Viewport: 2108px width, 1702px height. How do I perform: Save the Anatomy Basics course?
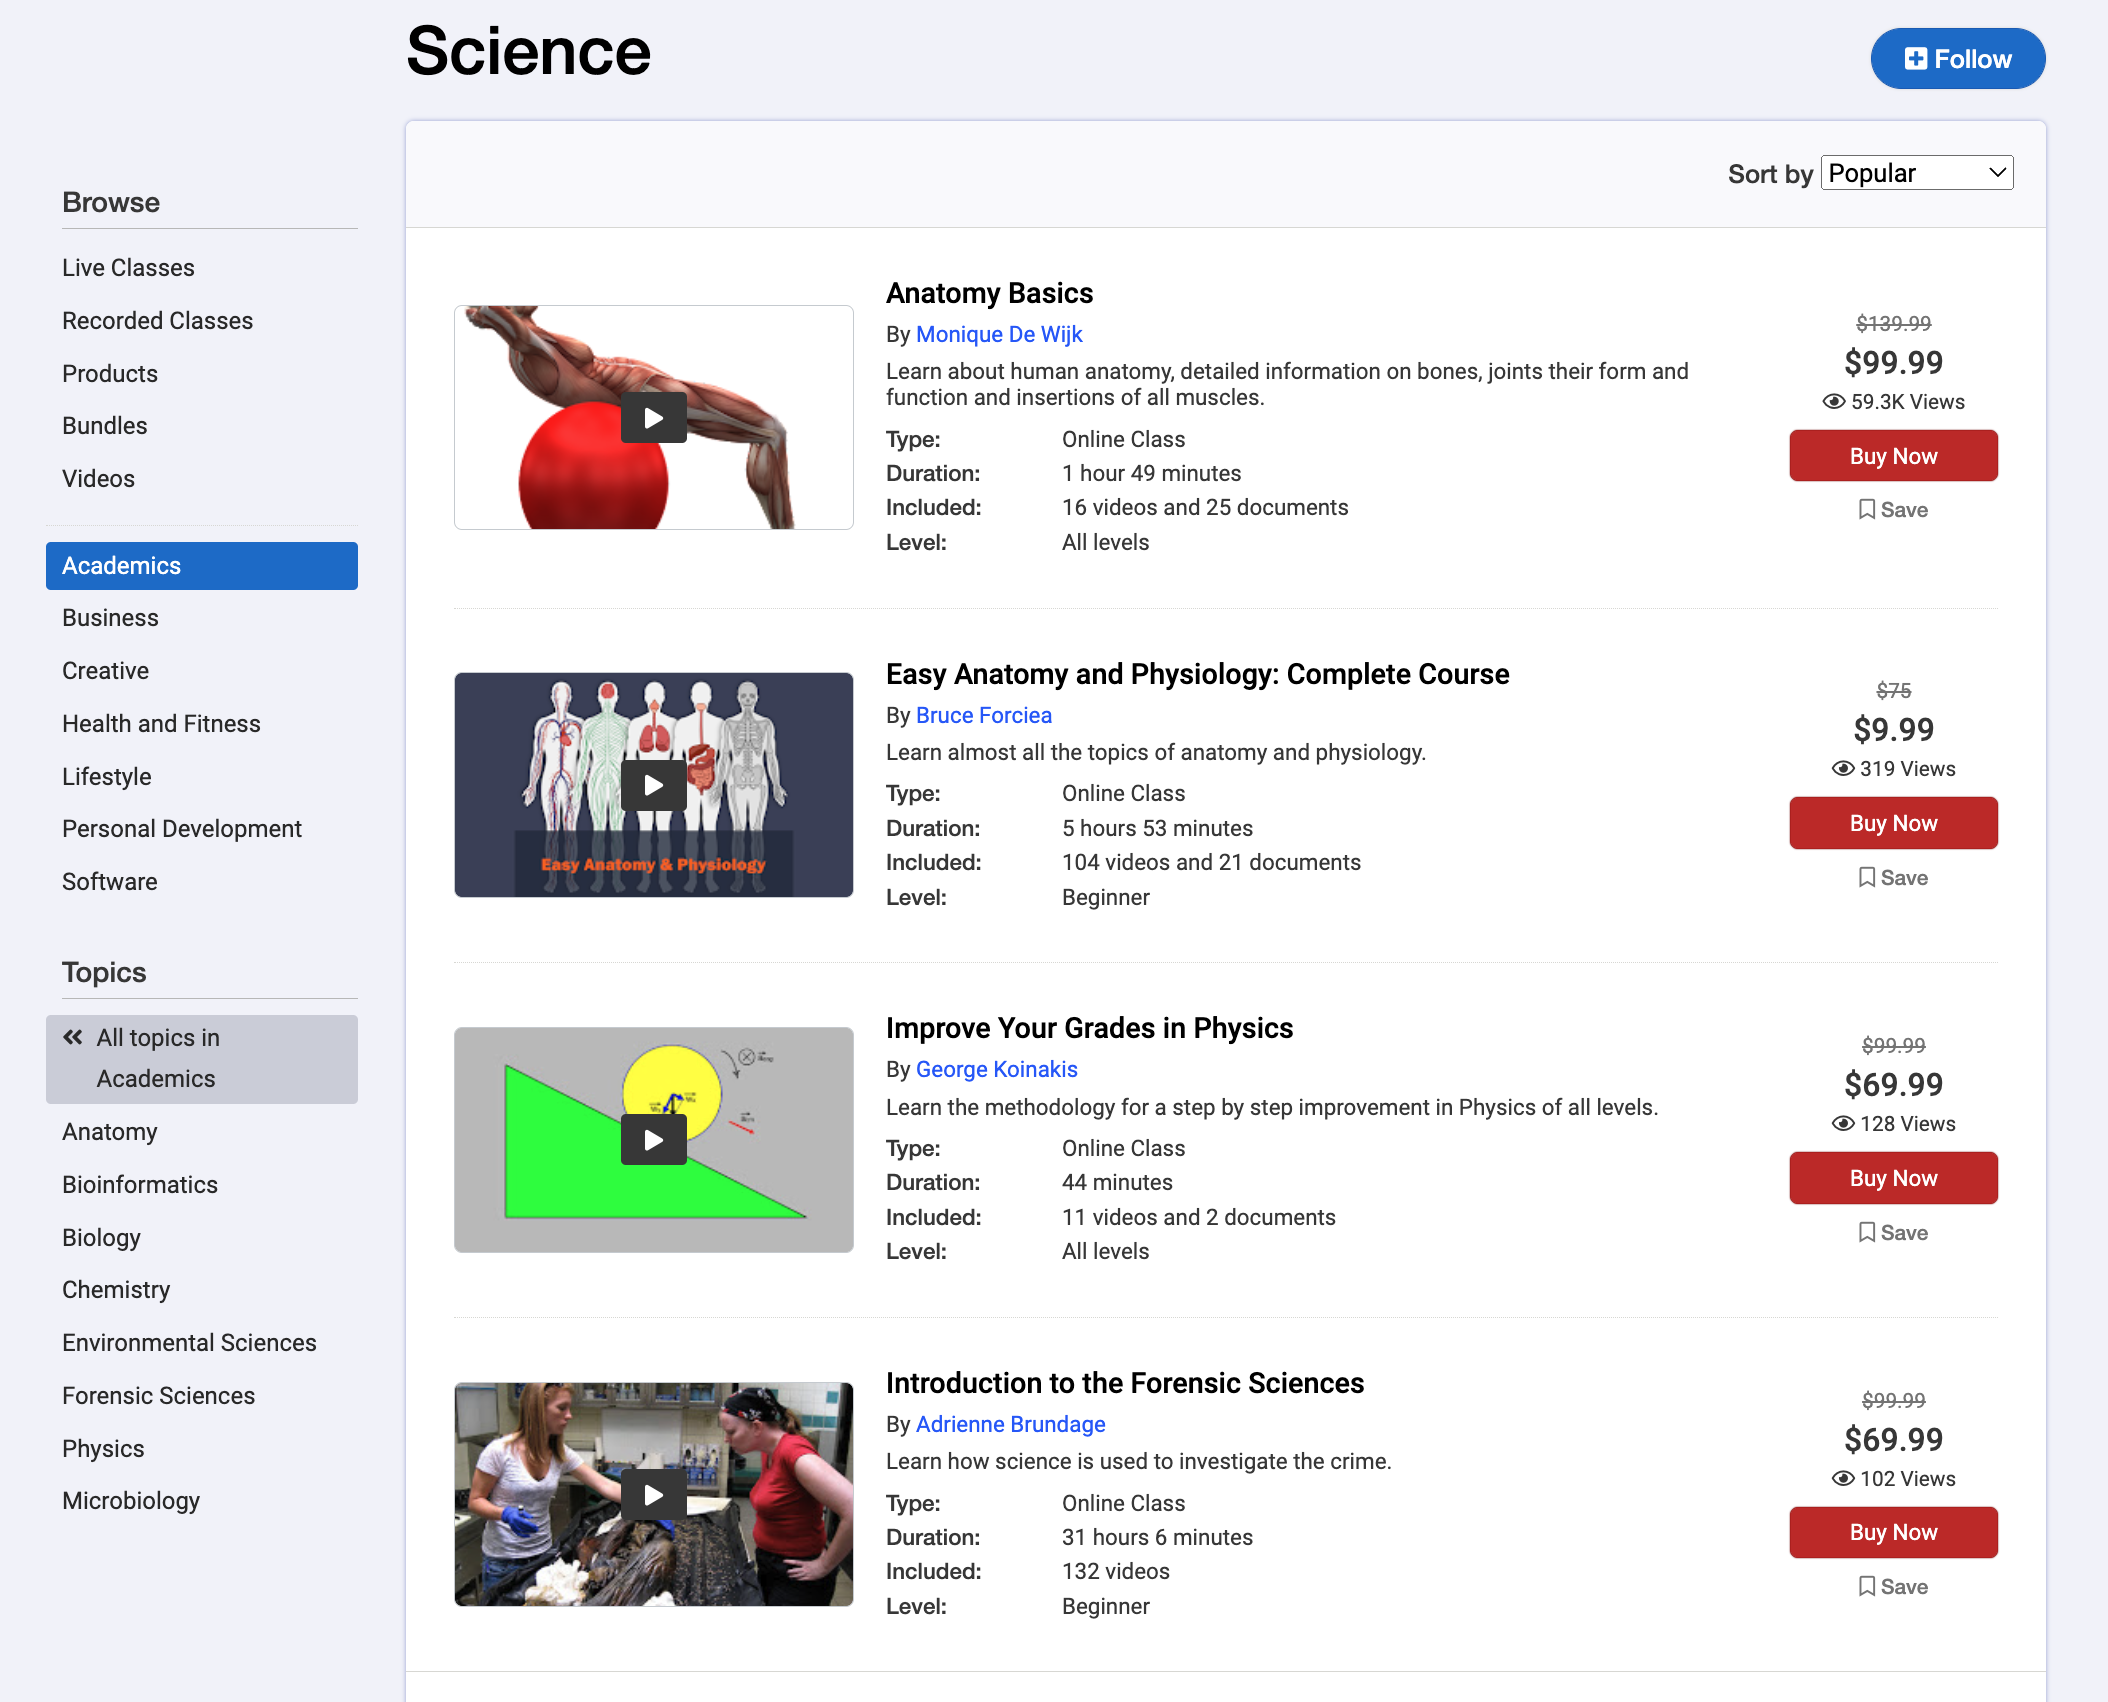click(x=1893, y=509)
